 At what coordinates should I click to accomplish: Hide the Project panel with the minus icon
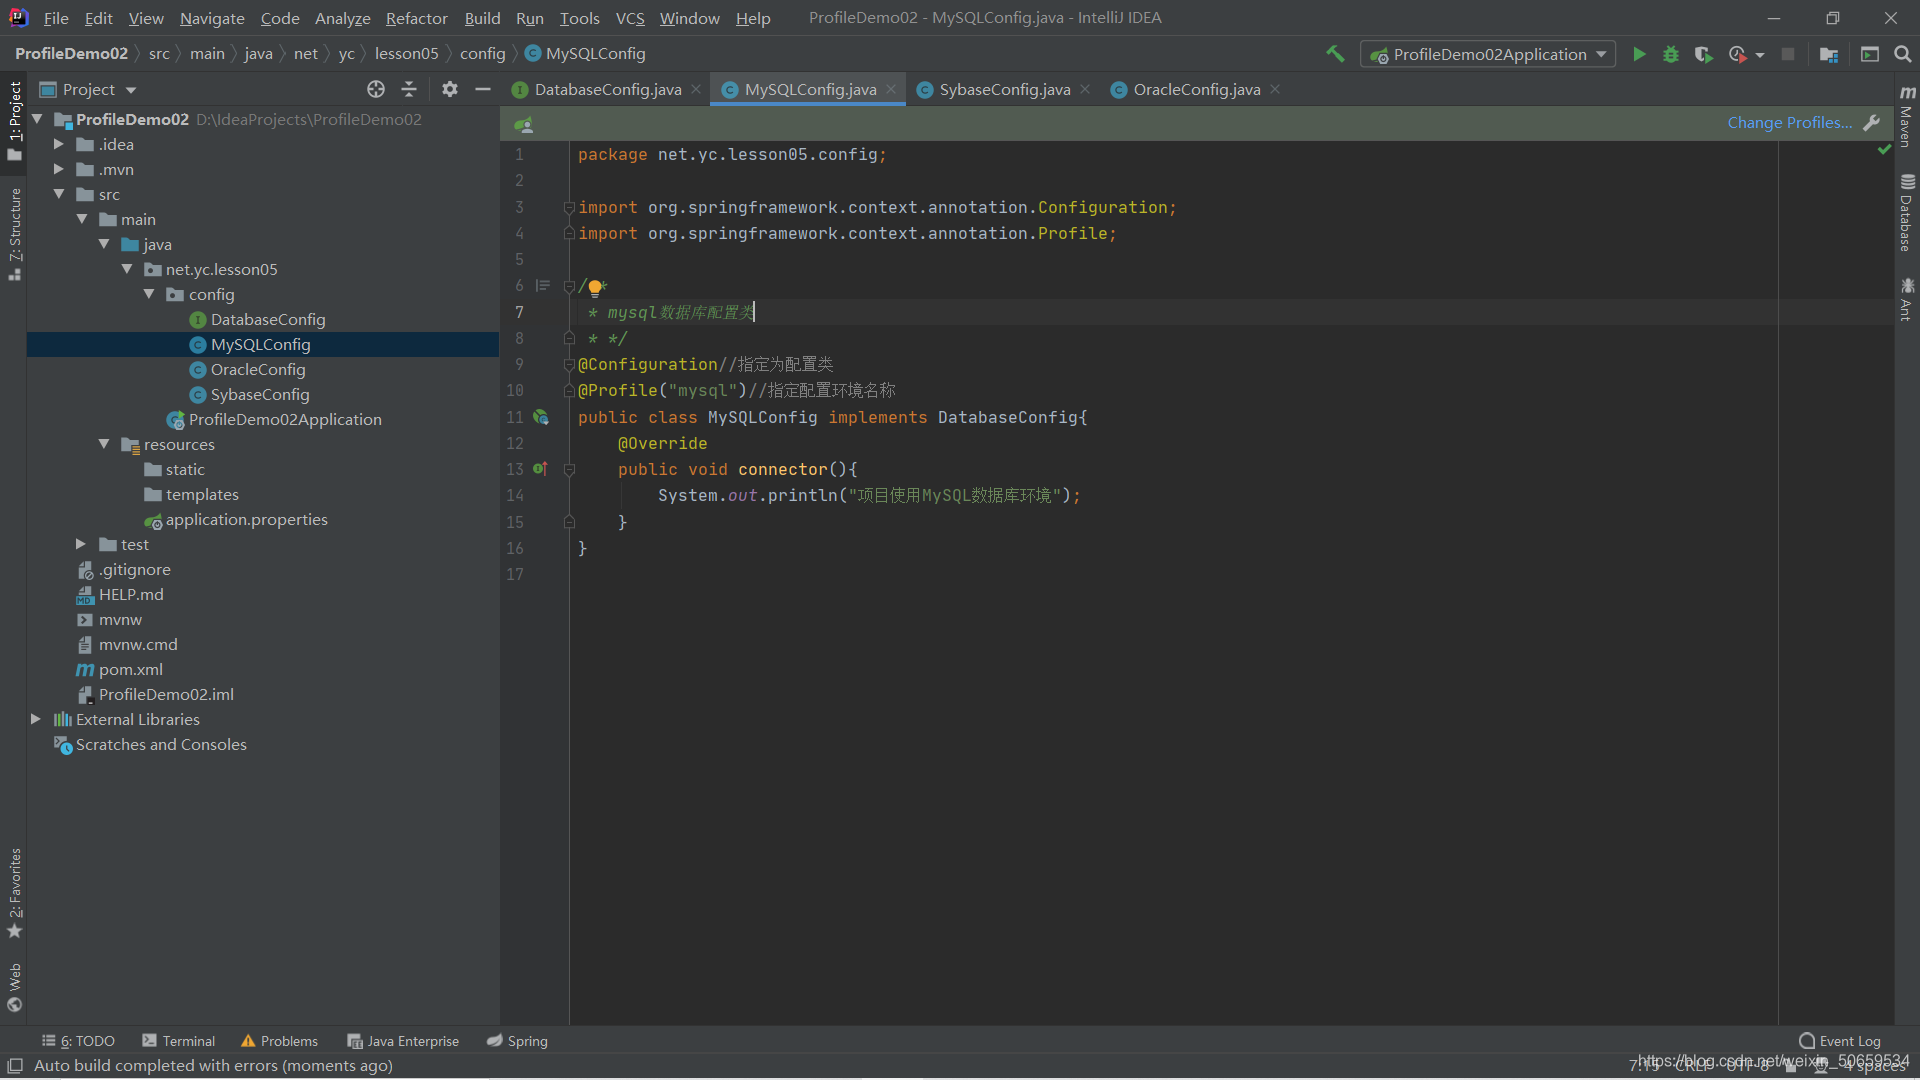click(483, 89)
